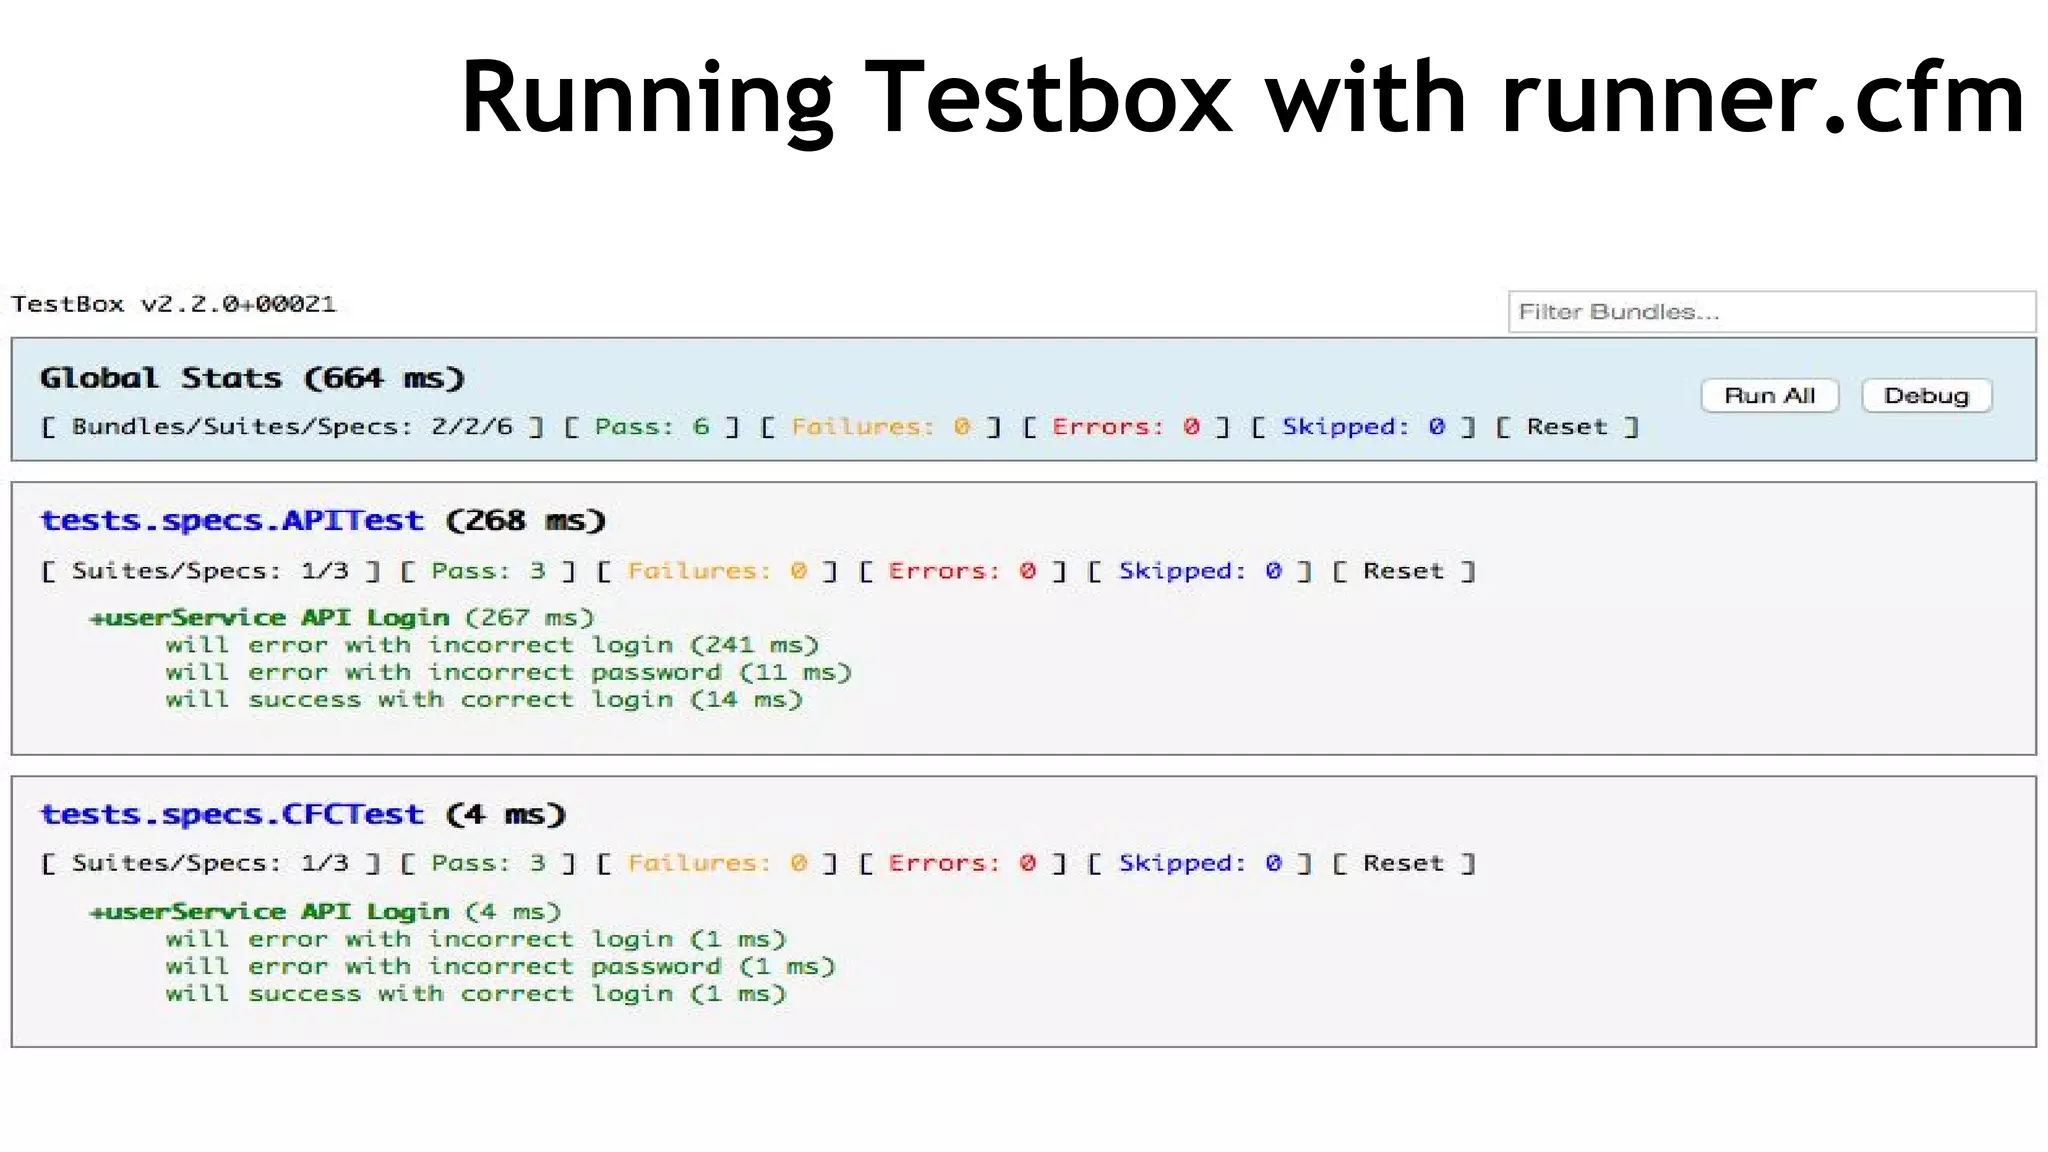This screenshot has width=2048, height=1152.
Task: Select spec 'will success with correct login (14 ms)'
Action: point(483,700)
